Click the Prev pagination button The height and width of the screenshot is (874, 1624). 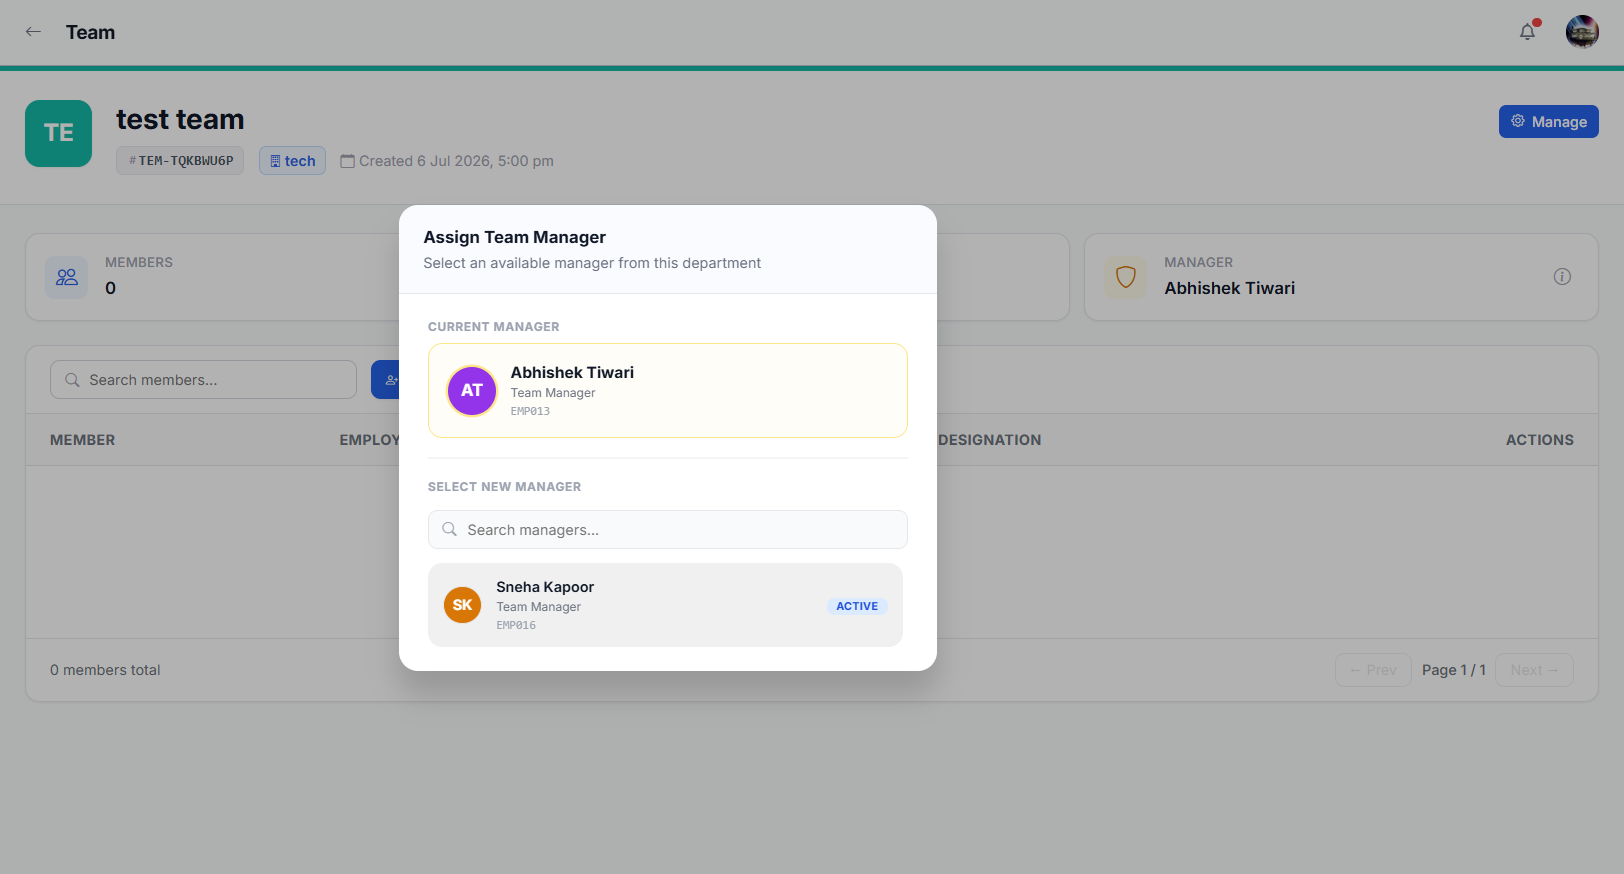pos(1373,670)
